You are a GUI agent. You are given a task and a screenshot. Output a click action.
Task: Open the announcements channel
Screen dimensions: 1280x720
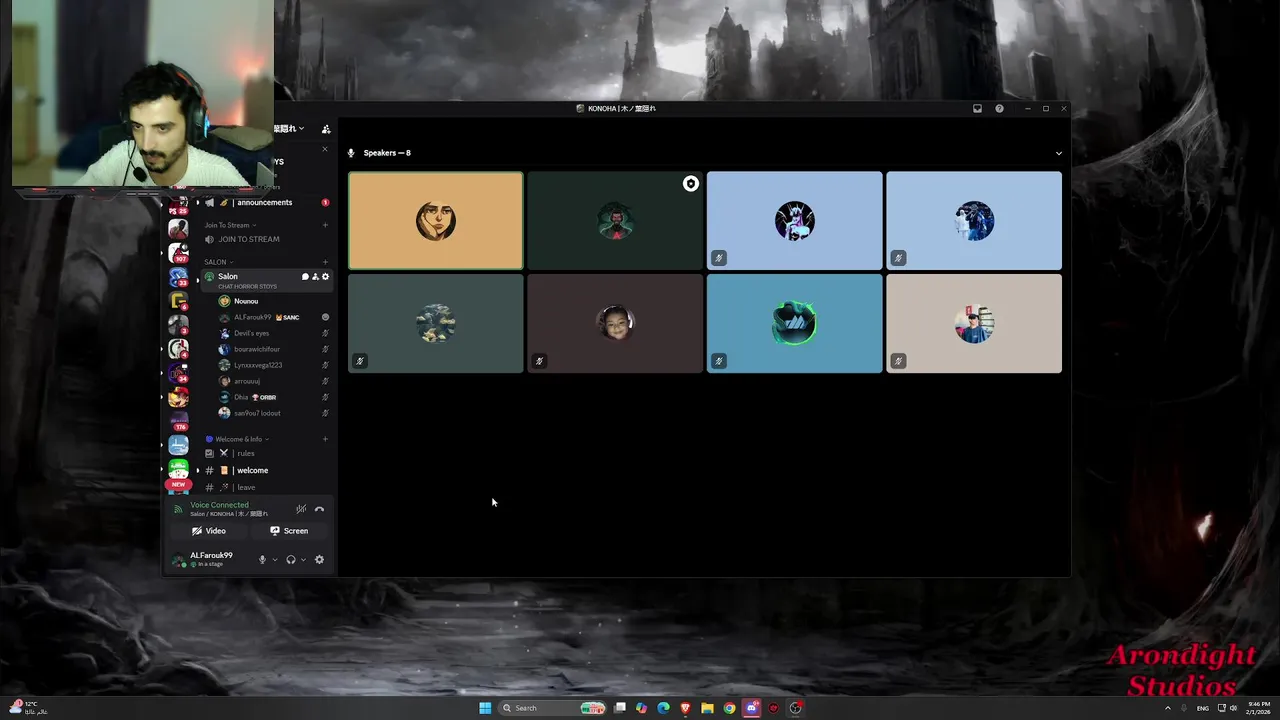pyautogui.click(x=264, y=202)
